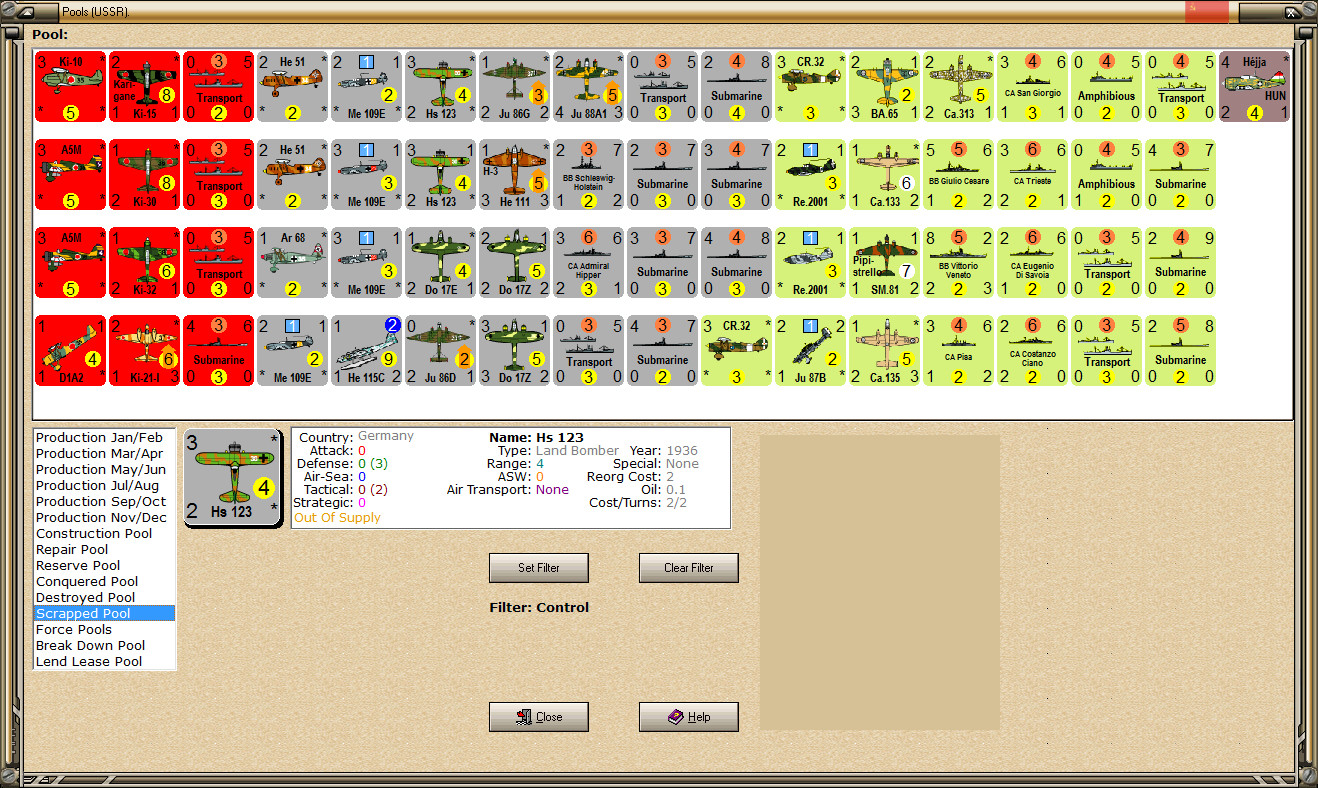Image resolution: width=1318 pixels, height=788 pixels.
Task: Show the Production Jul/Aug pool
Action: pyautogui.click(x=104, y=486)
